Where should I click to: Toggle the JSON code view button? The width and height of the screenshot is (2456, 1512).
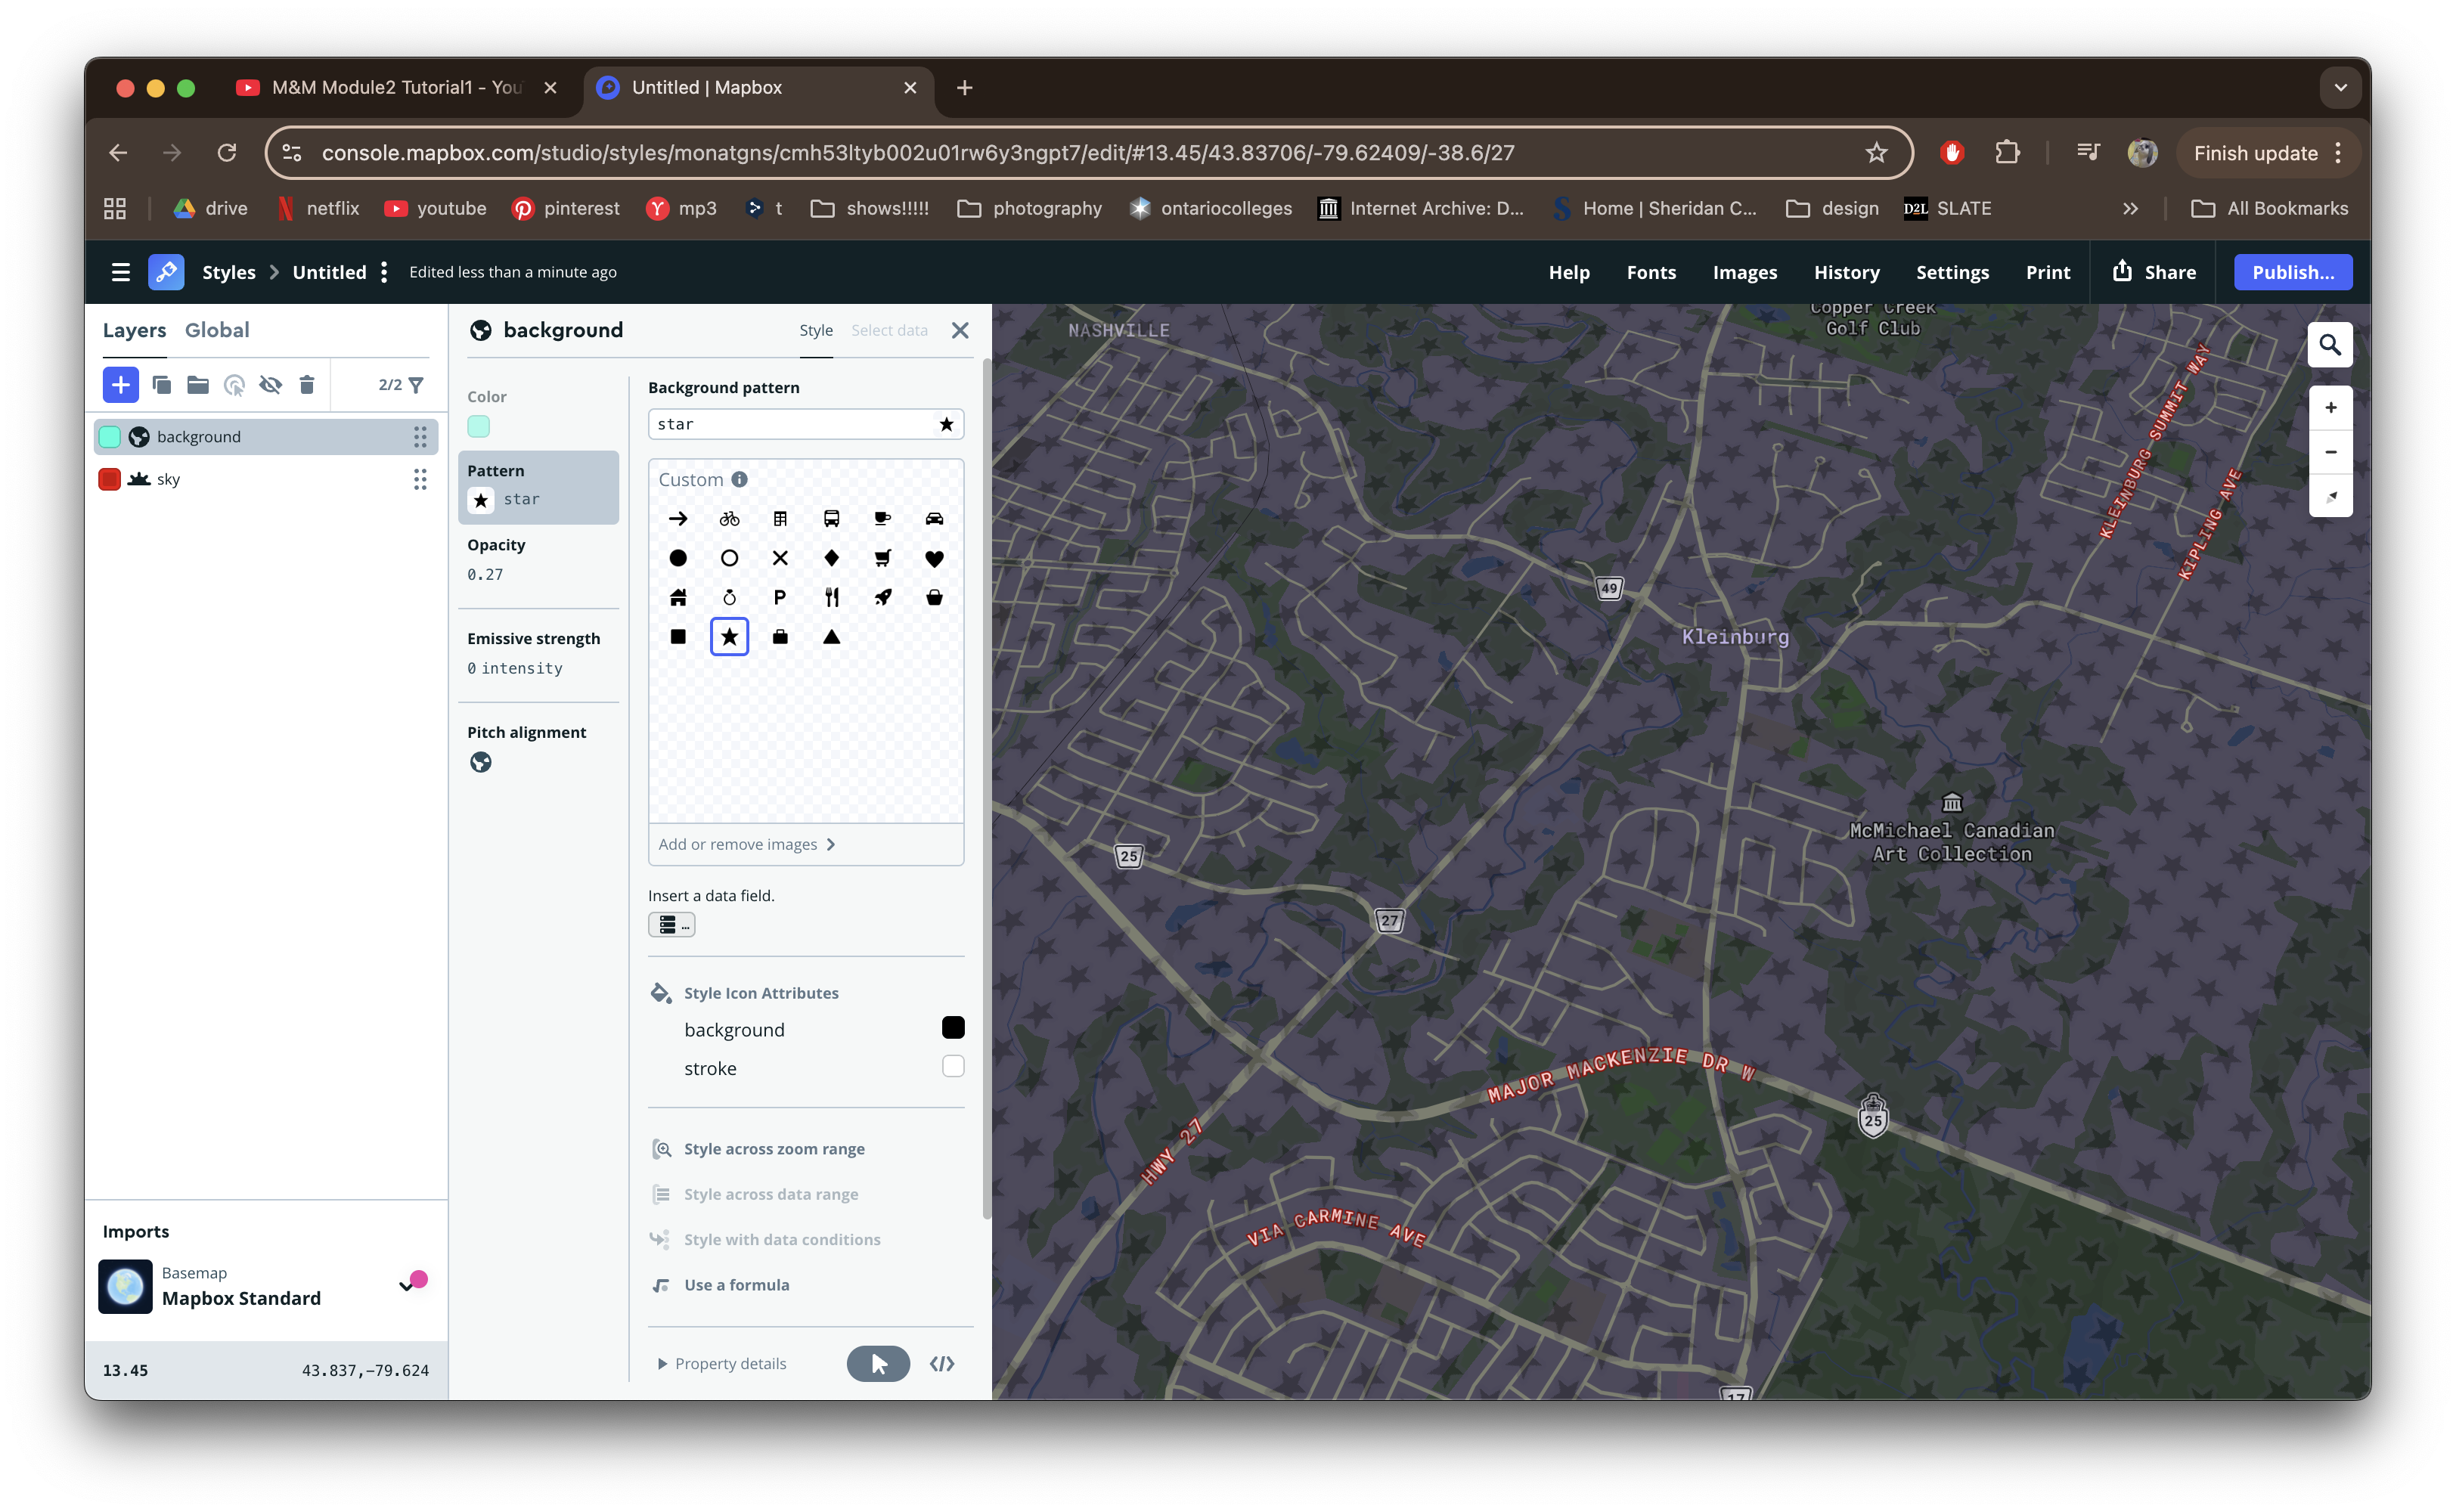[942, 1363]
